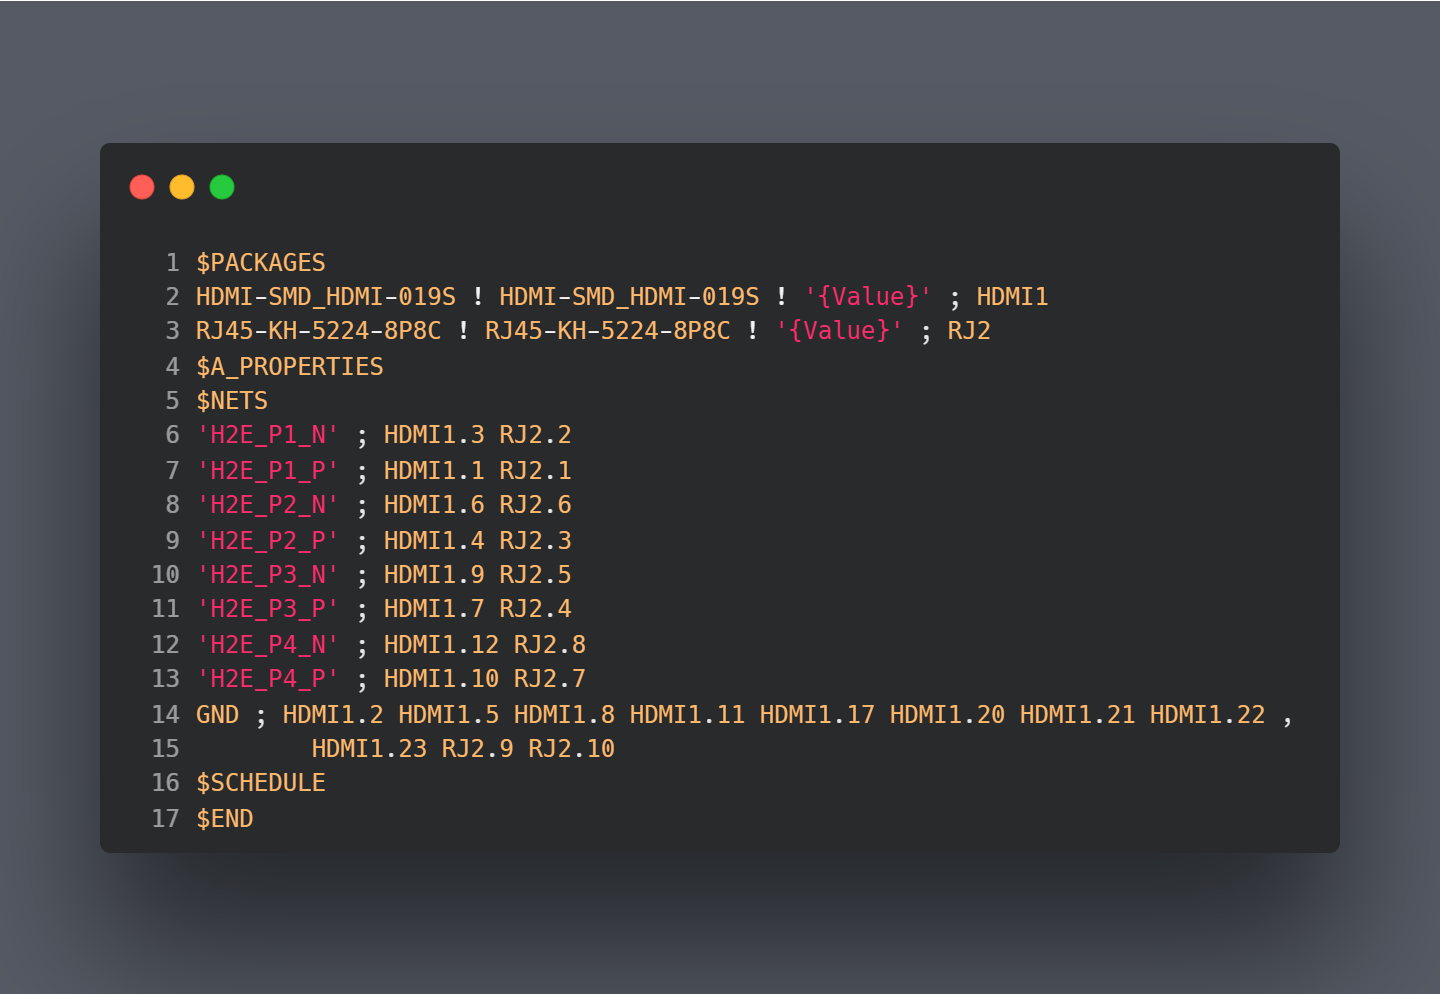This screenshot has height=994, width=1440.
Task: Click the $END keyword
Action: pos(225,819)
